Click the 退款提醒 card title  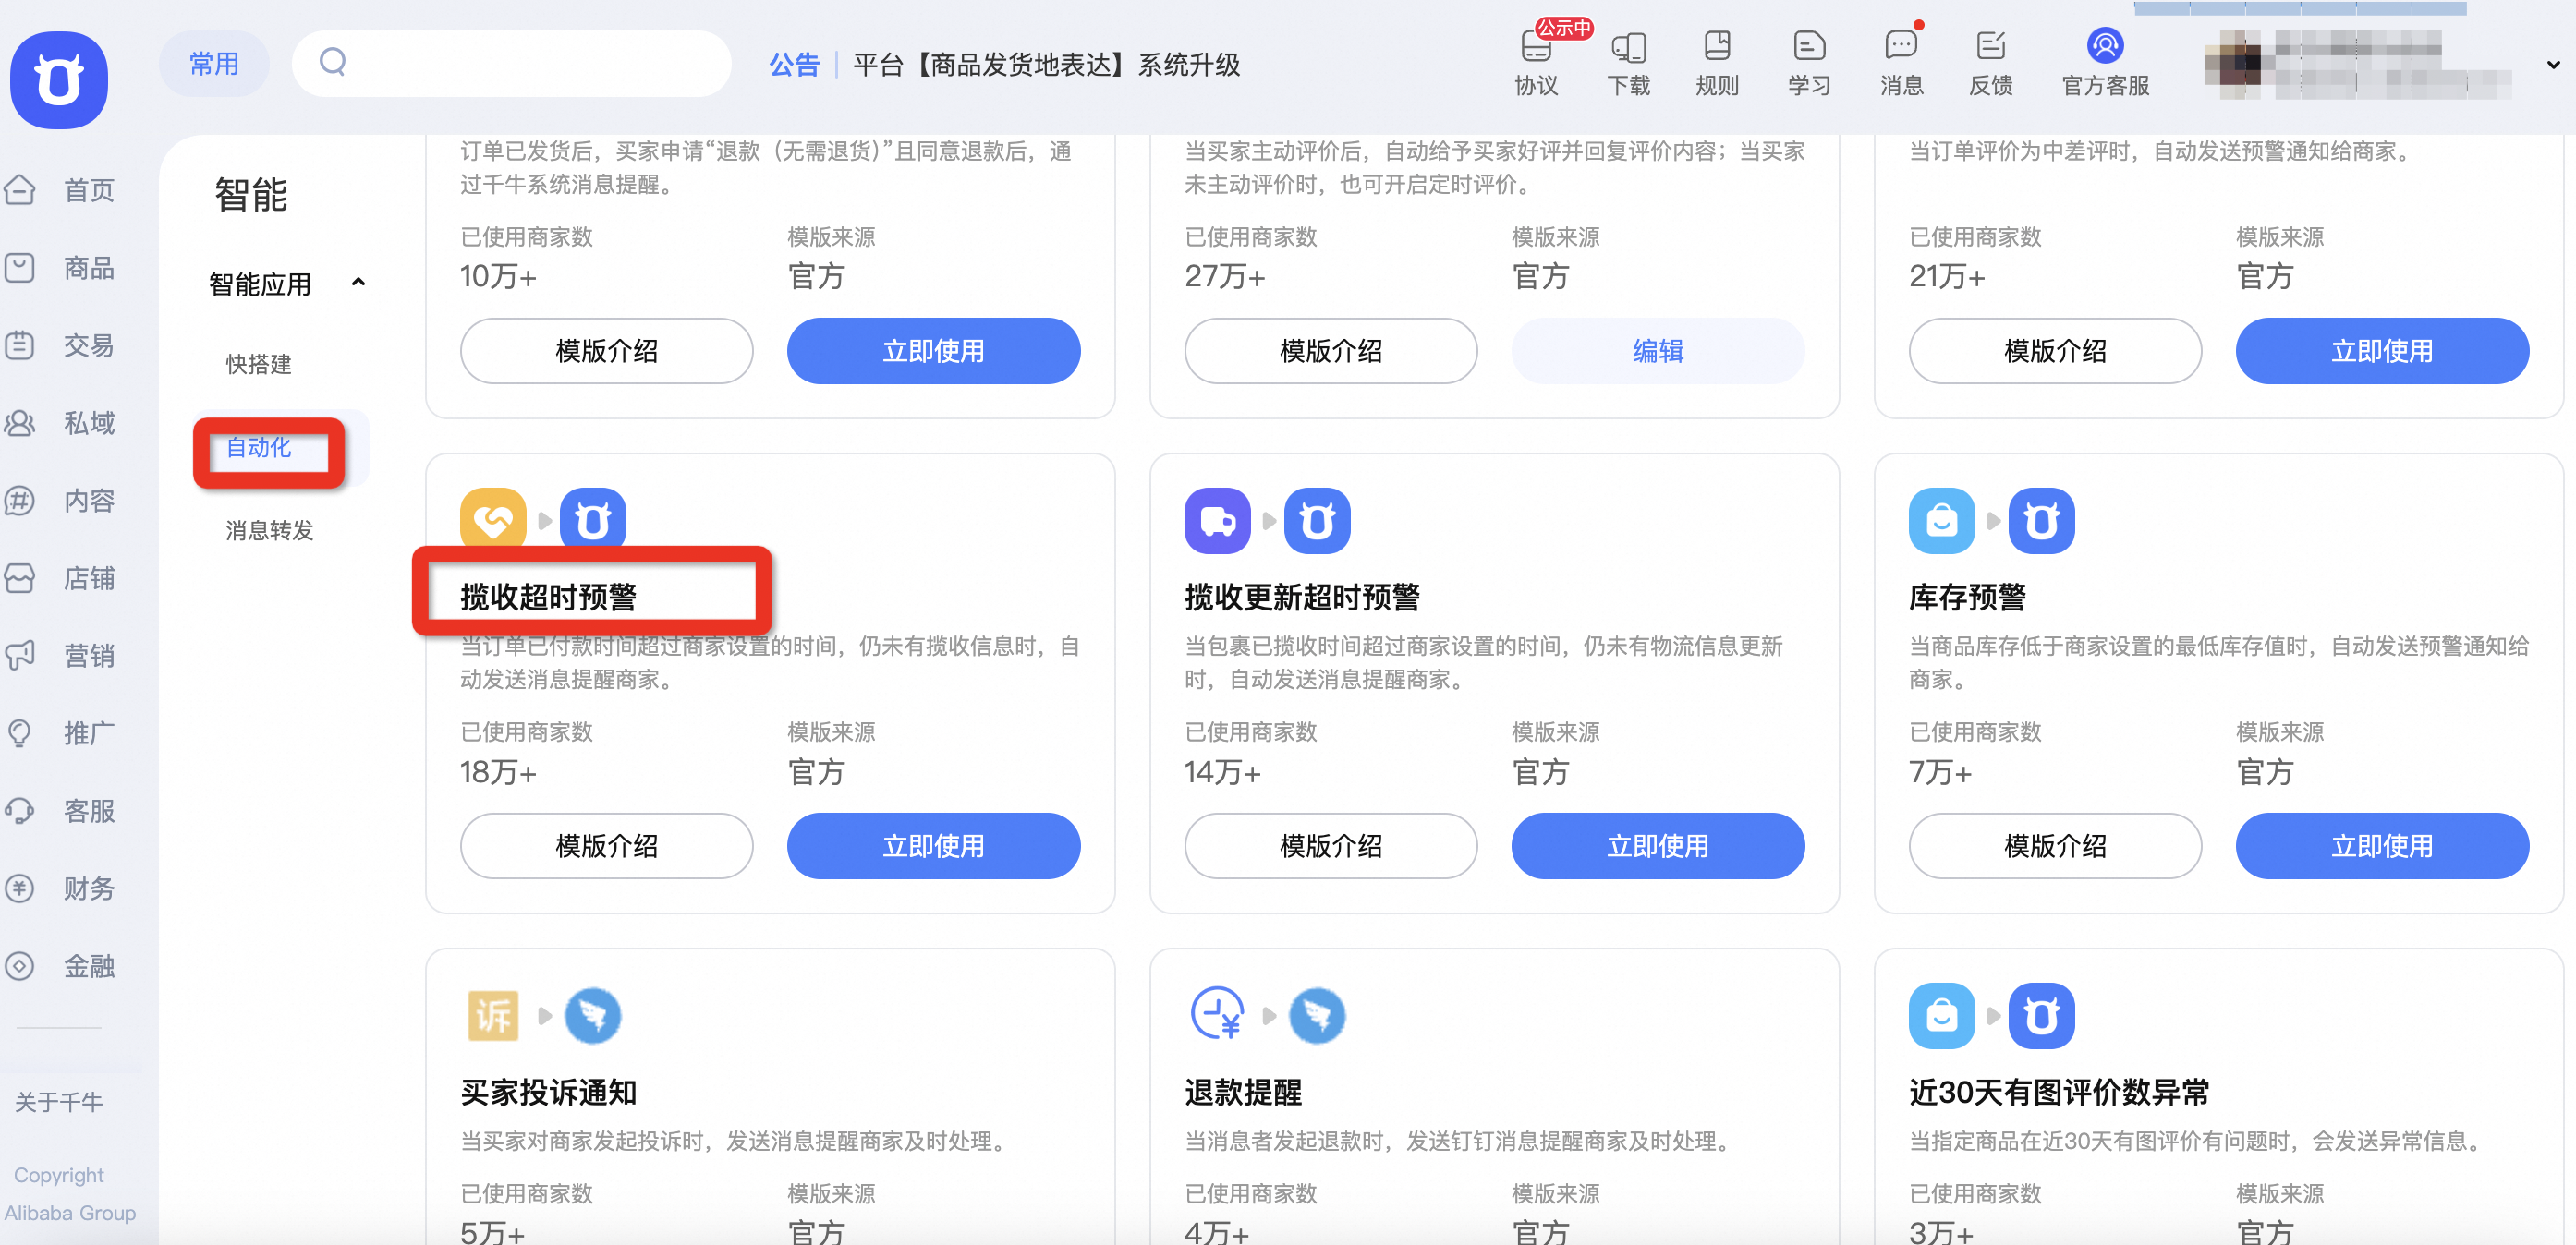pos(1243,1091)
